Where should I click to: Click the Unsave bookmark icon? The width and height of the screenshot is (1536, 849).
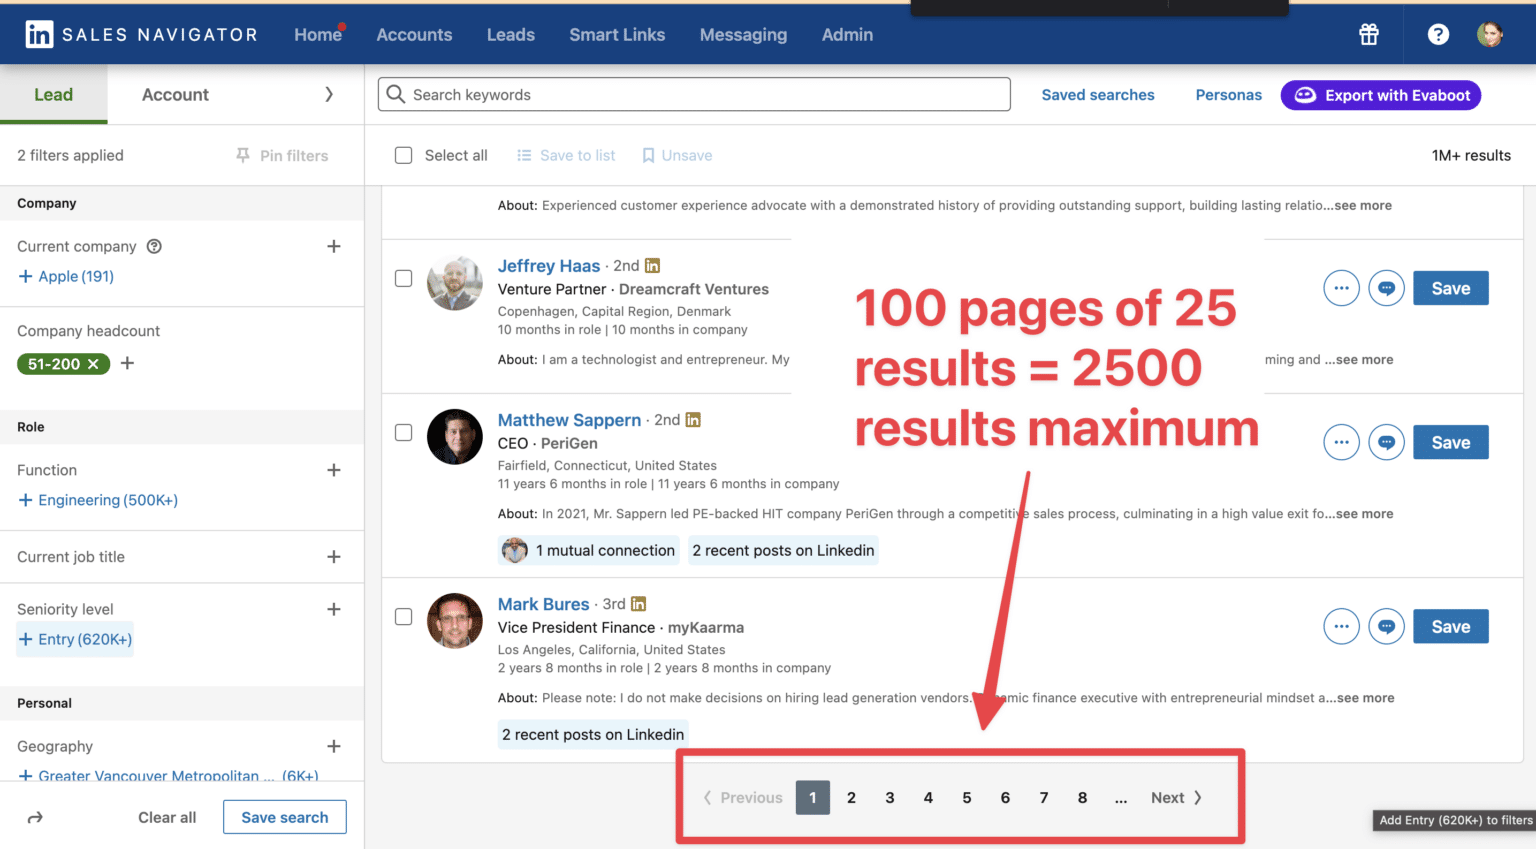(649, 155)
